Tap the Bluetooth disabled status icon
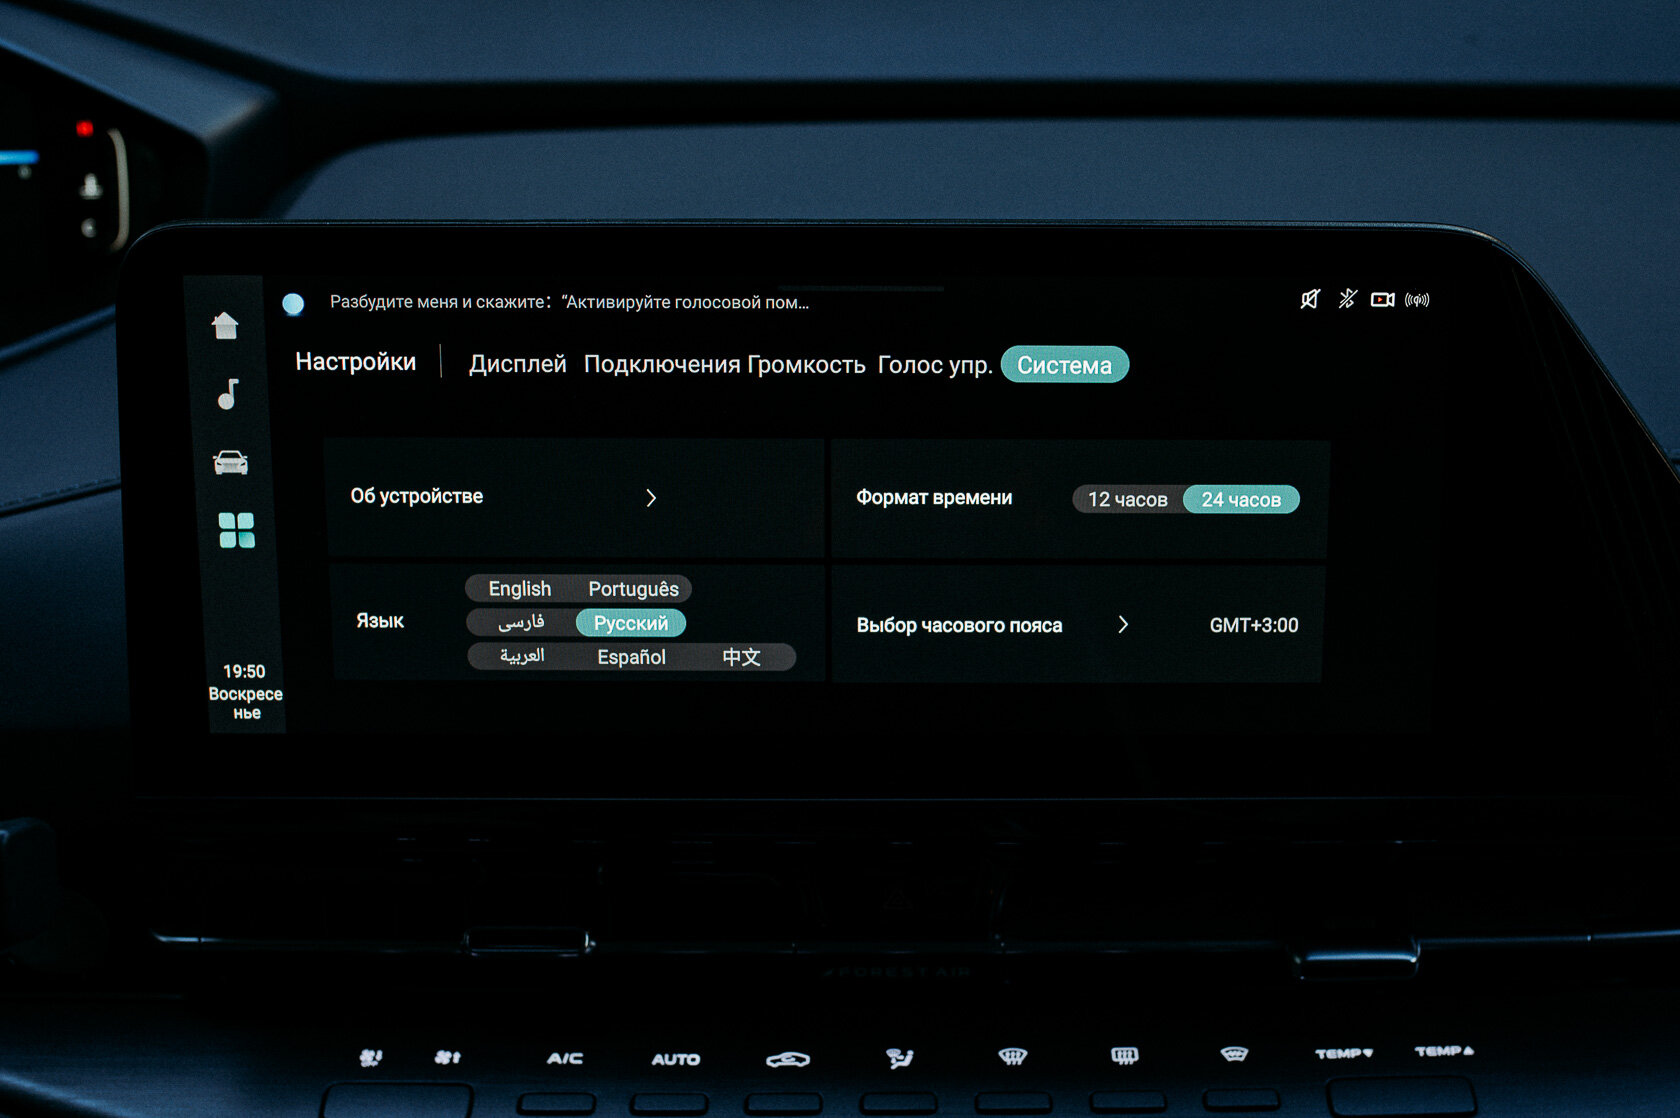 (x=1347, y=299)
